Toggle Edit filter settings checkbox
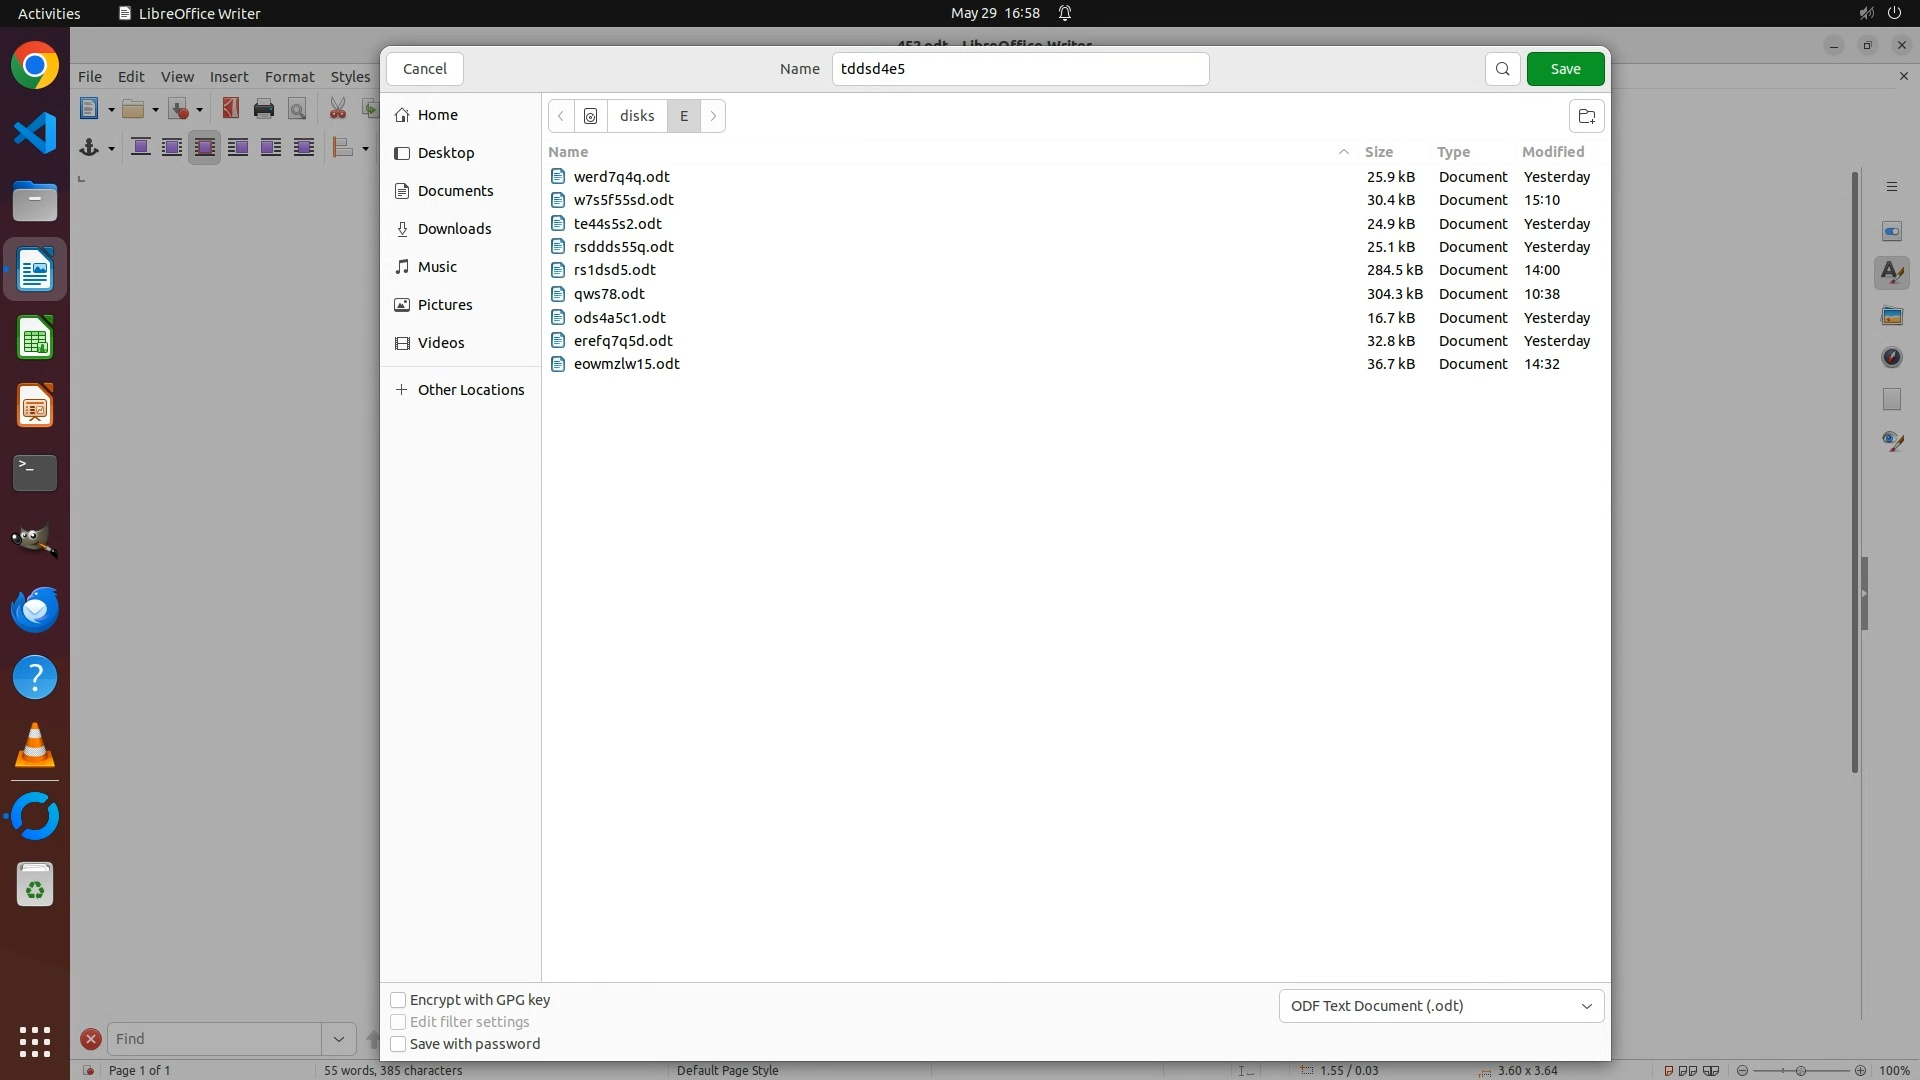The image size is (1920, 1080). [398, 1022]
